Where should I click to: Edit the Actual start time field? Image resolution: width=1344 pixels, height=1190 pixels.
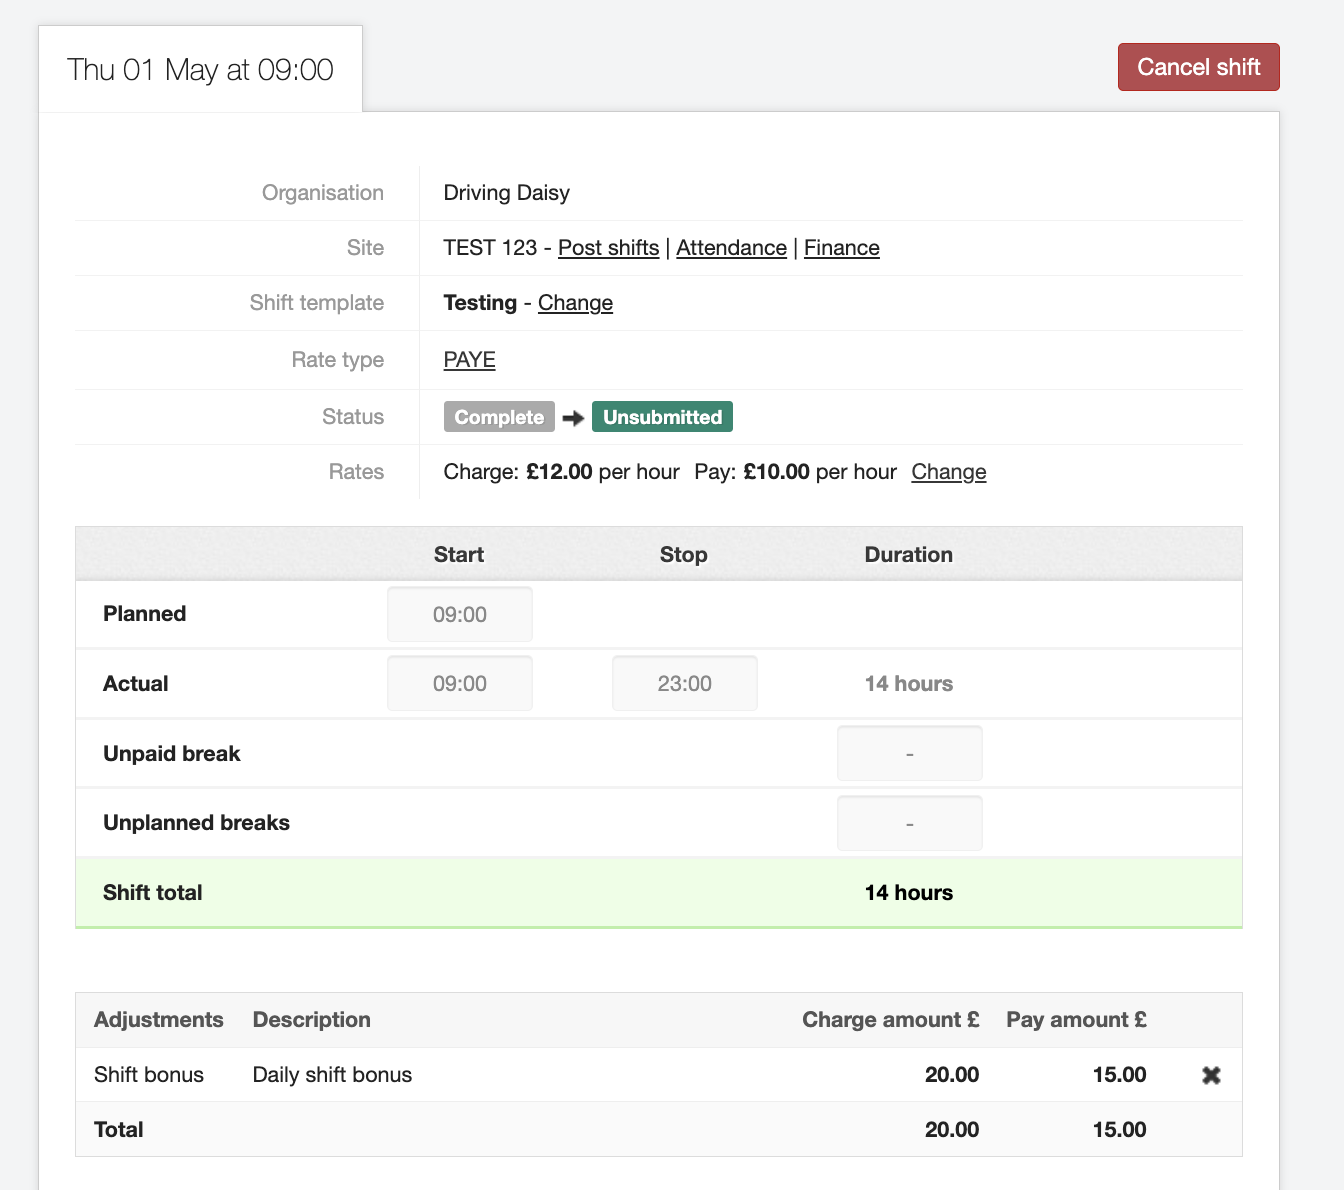(x=460, y=684)
